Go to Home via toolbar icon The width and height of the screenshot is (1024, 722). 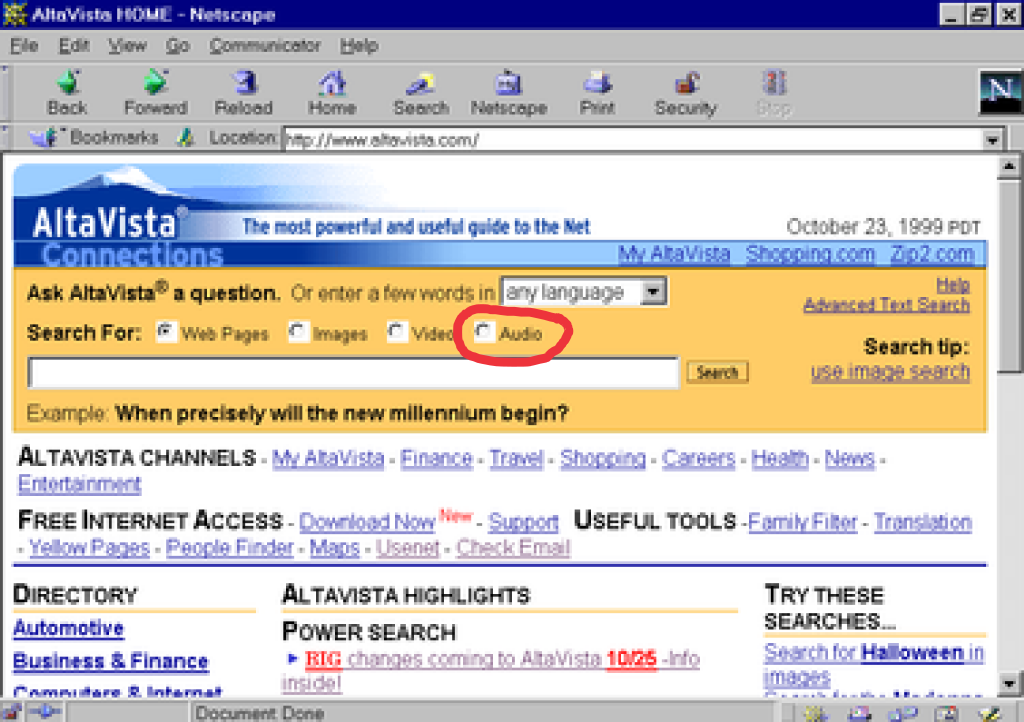[x=332, y=93]
